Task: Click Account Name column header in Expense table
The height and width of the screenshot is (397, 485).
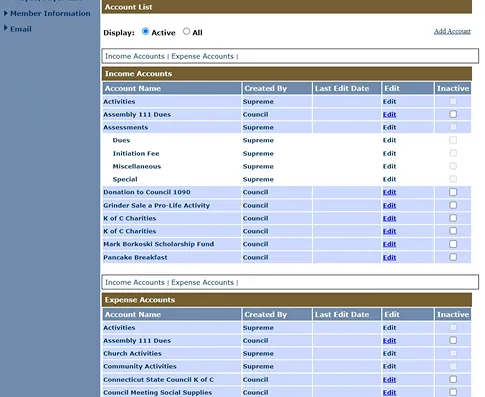Action: coord(171,314)
